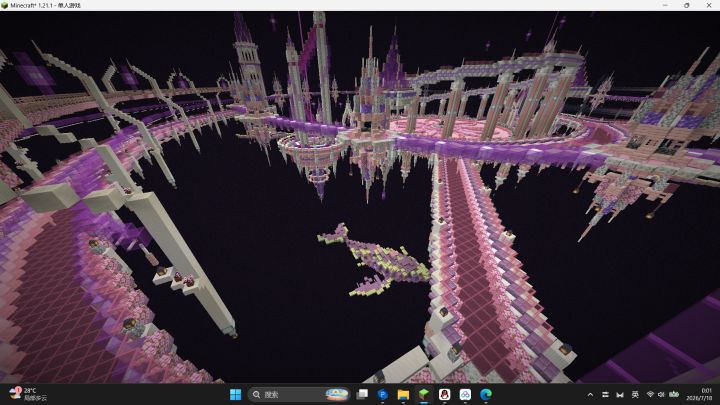Open File Explorer from the taskbar
720x405 pixels.
pyautogui.click(x=403, y=394)
